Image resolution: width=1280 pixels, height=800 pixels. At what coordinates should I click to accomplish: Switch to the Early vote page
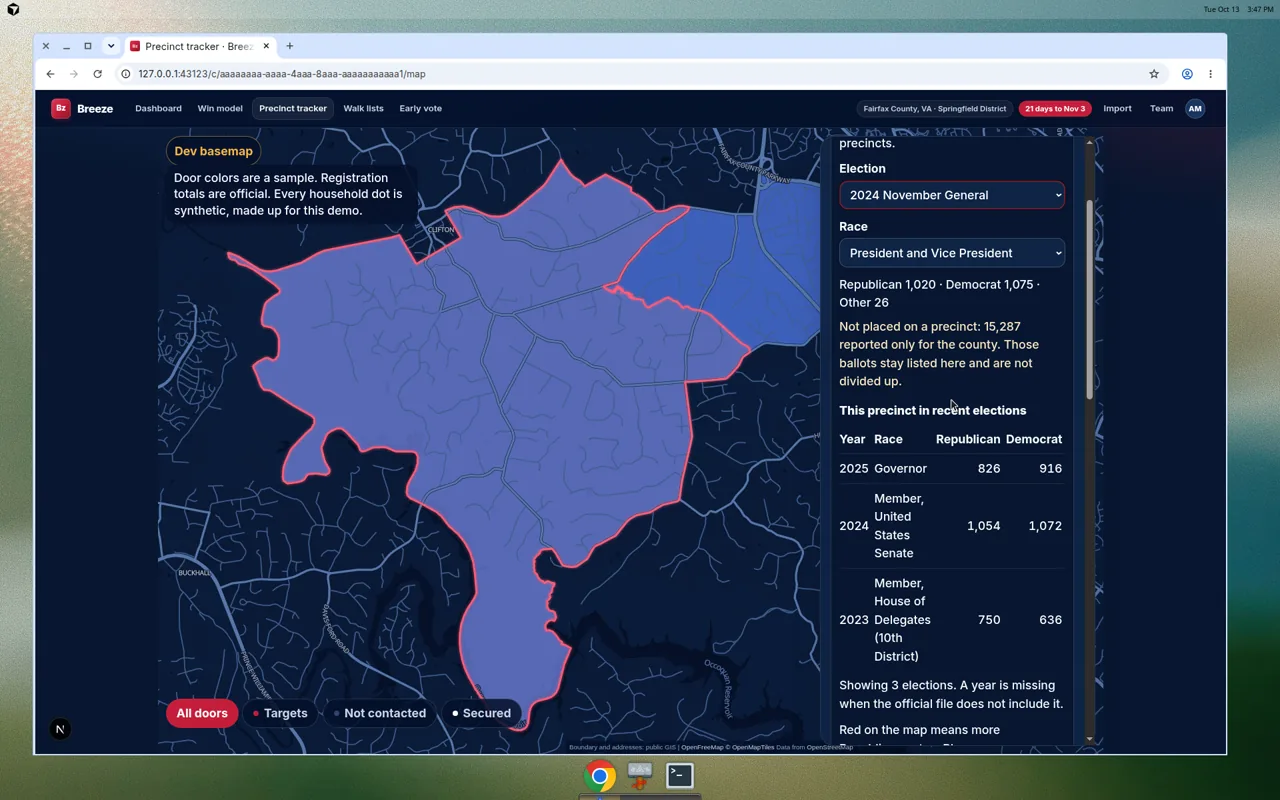420,108
